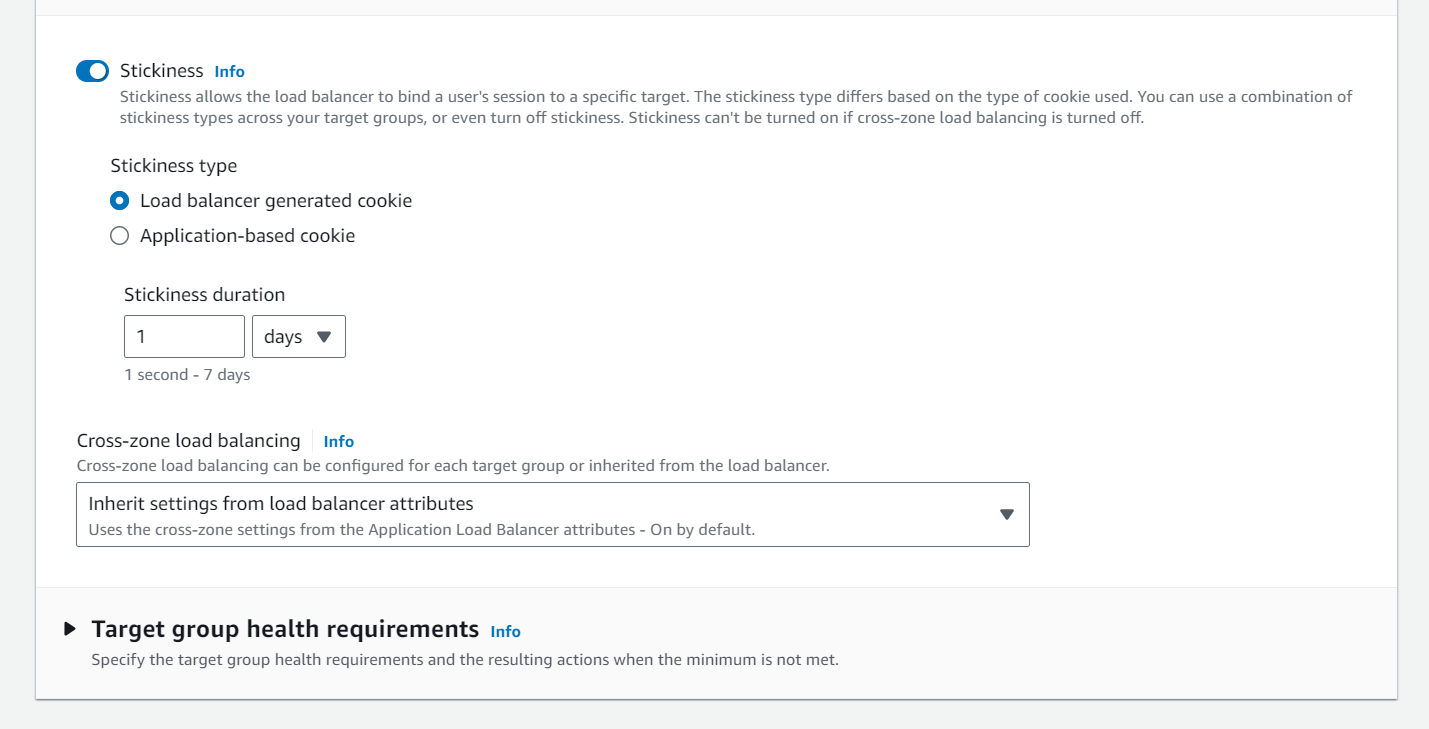Click the Stickiness duration field label
Screen dimensions: 1429x729
(204, 295)
